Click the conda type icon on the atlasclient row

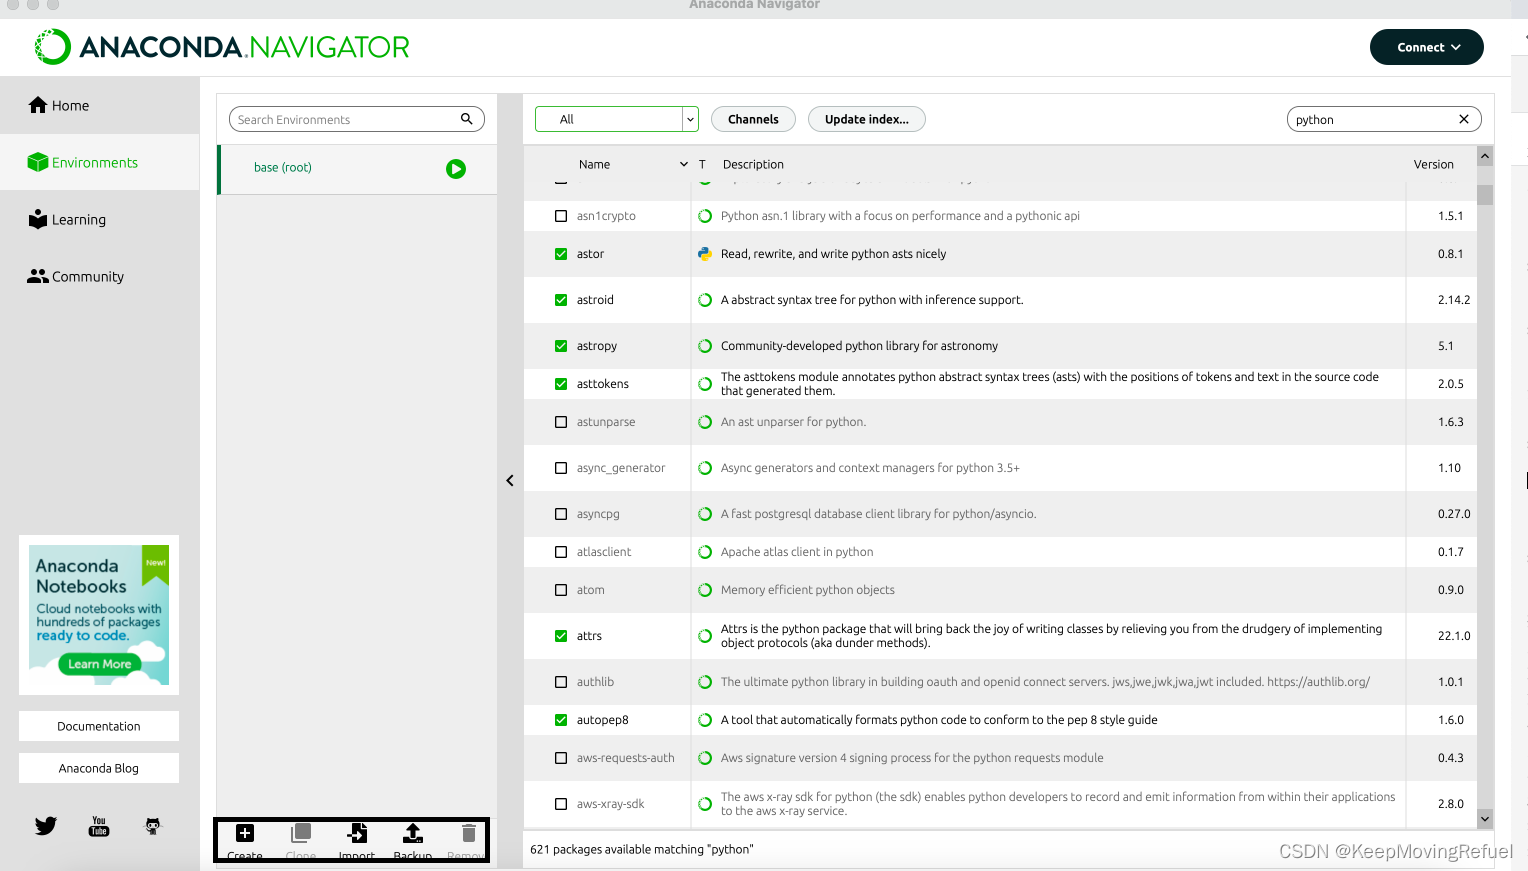point(705,552)
